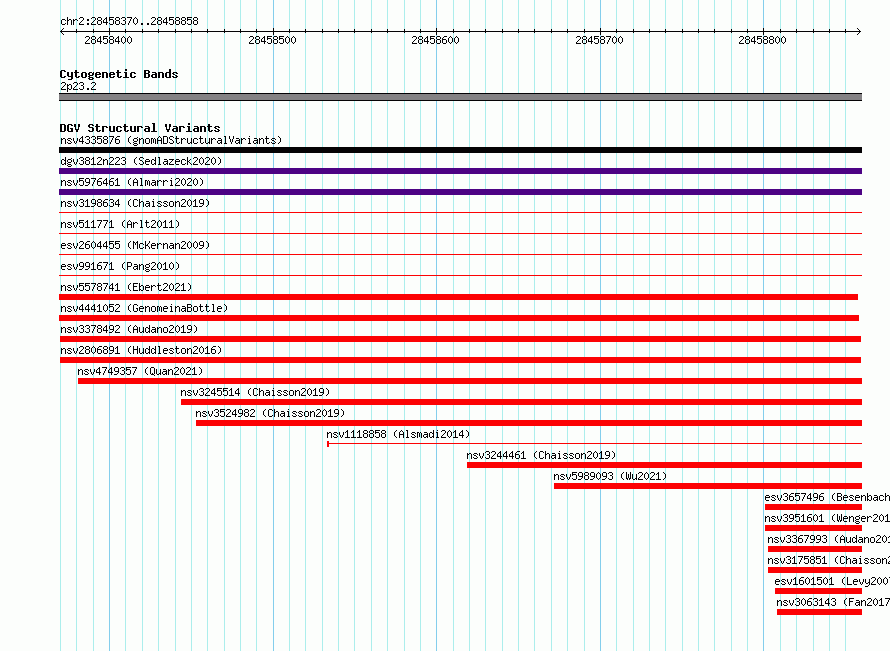Click the 28458500 ruler position
This screenshot has width=890, height=651.
click(272, 40)
